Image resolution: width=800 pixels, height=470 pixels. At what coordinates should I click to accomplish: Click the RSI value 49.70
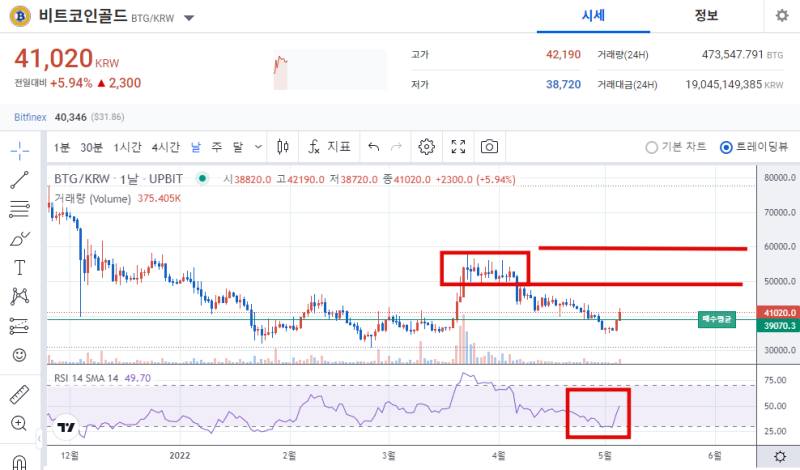click(x=138, y=378)
